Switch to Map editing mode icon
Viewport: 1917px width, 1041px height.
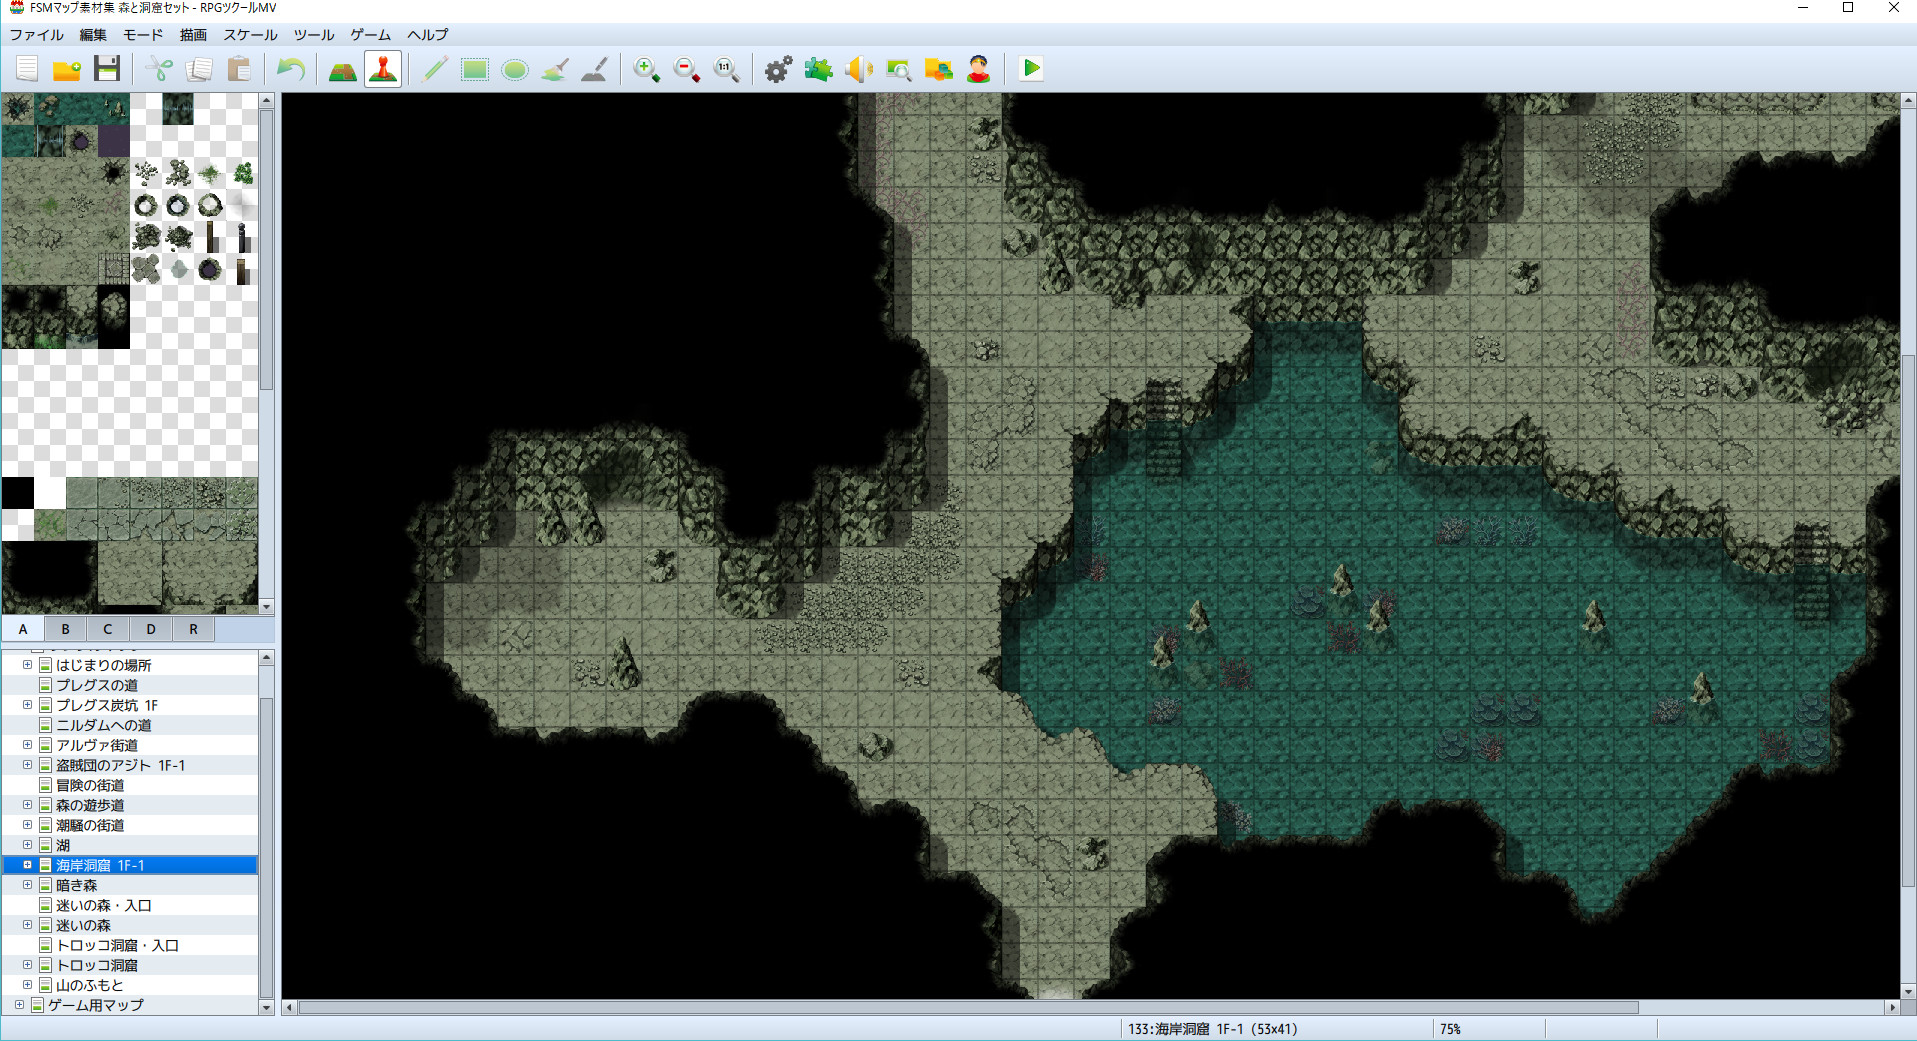click(343, 69)
